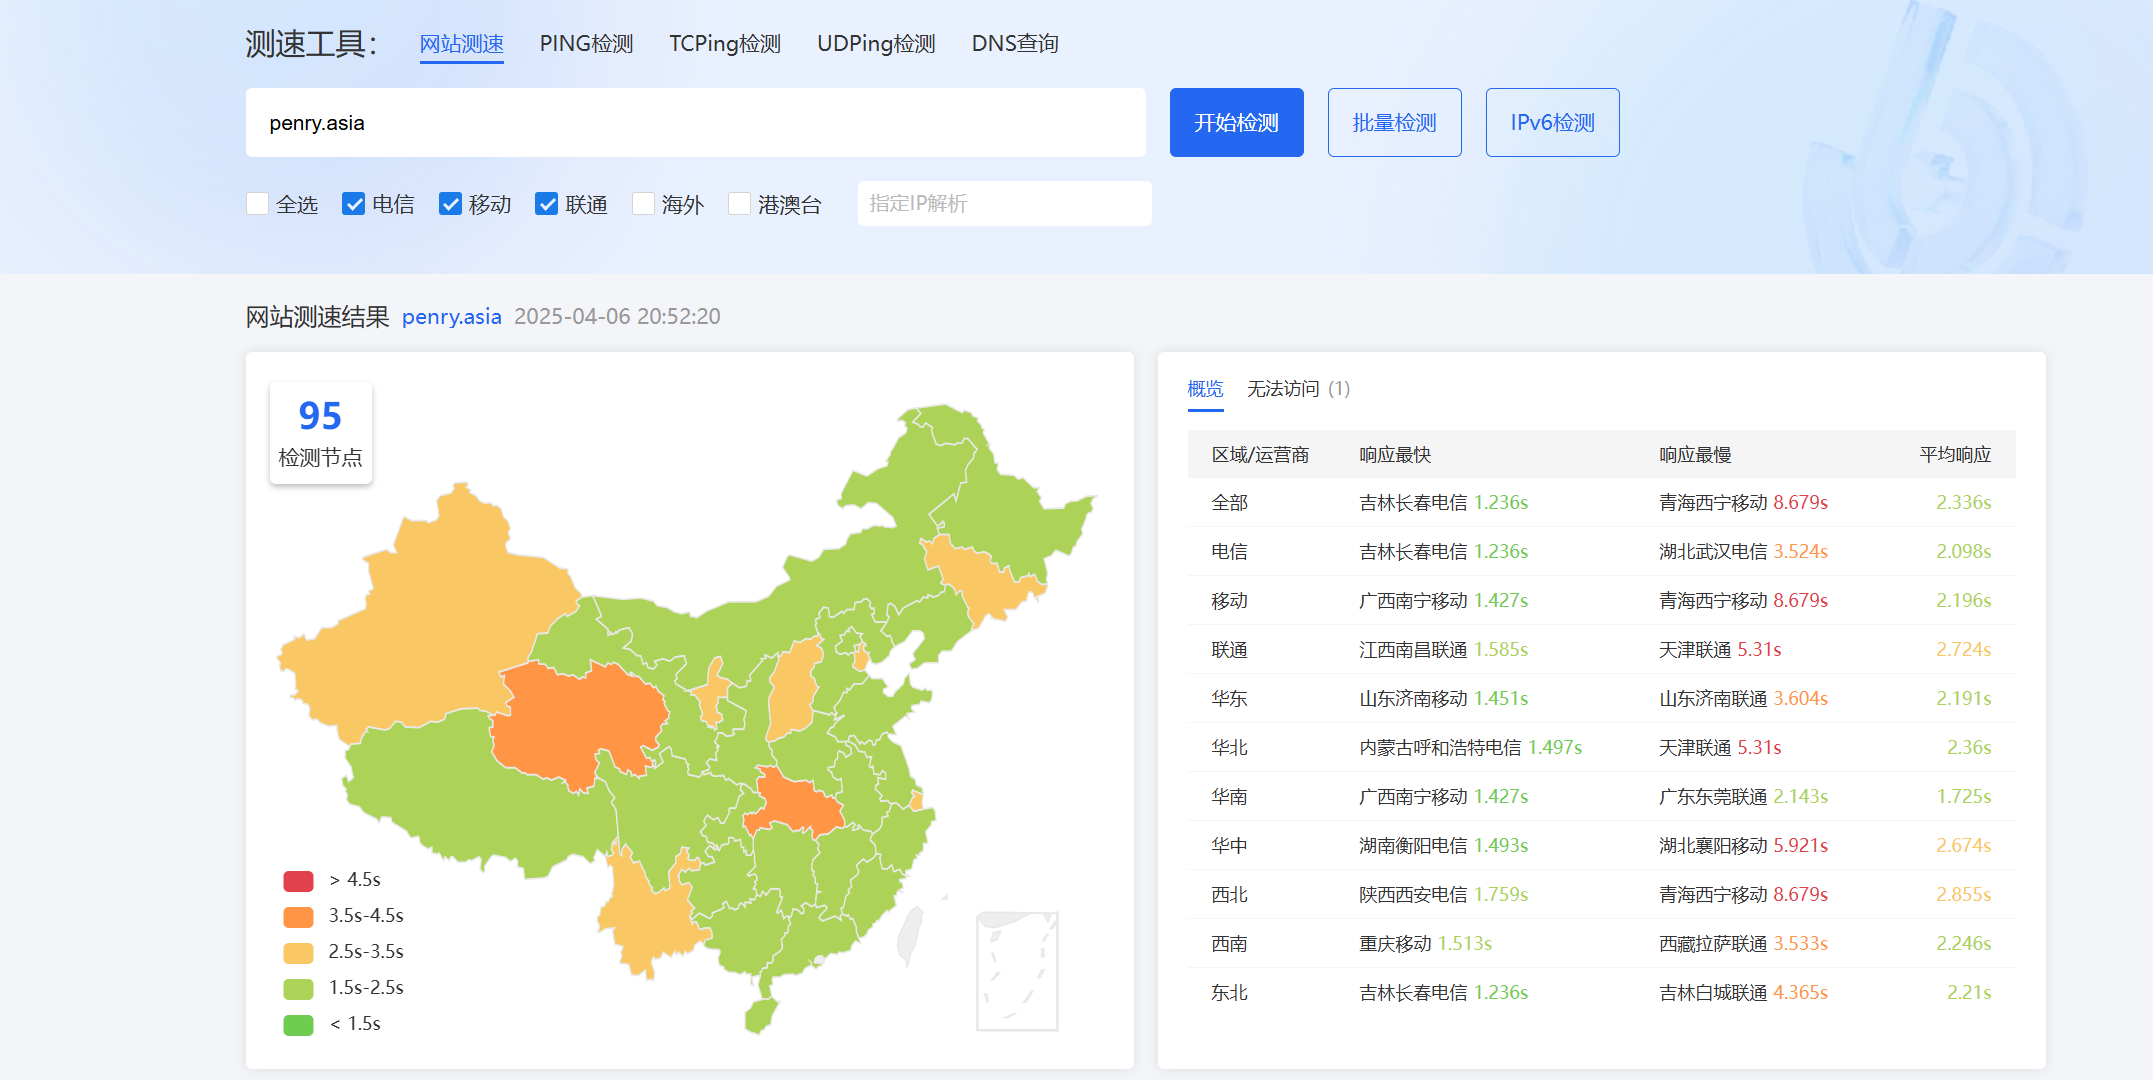Click the penry.asia result link

click(x=451, y=317)
